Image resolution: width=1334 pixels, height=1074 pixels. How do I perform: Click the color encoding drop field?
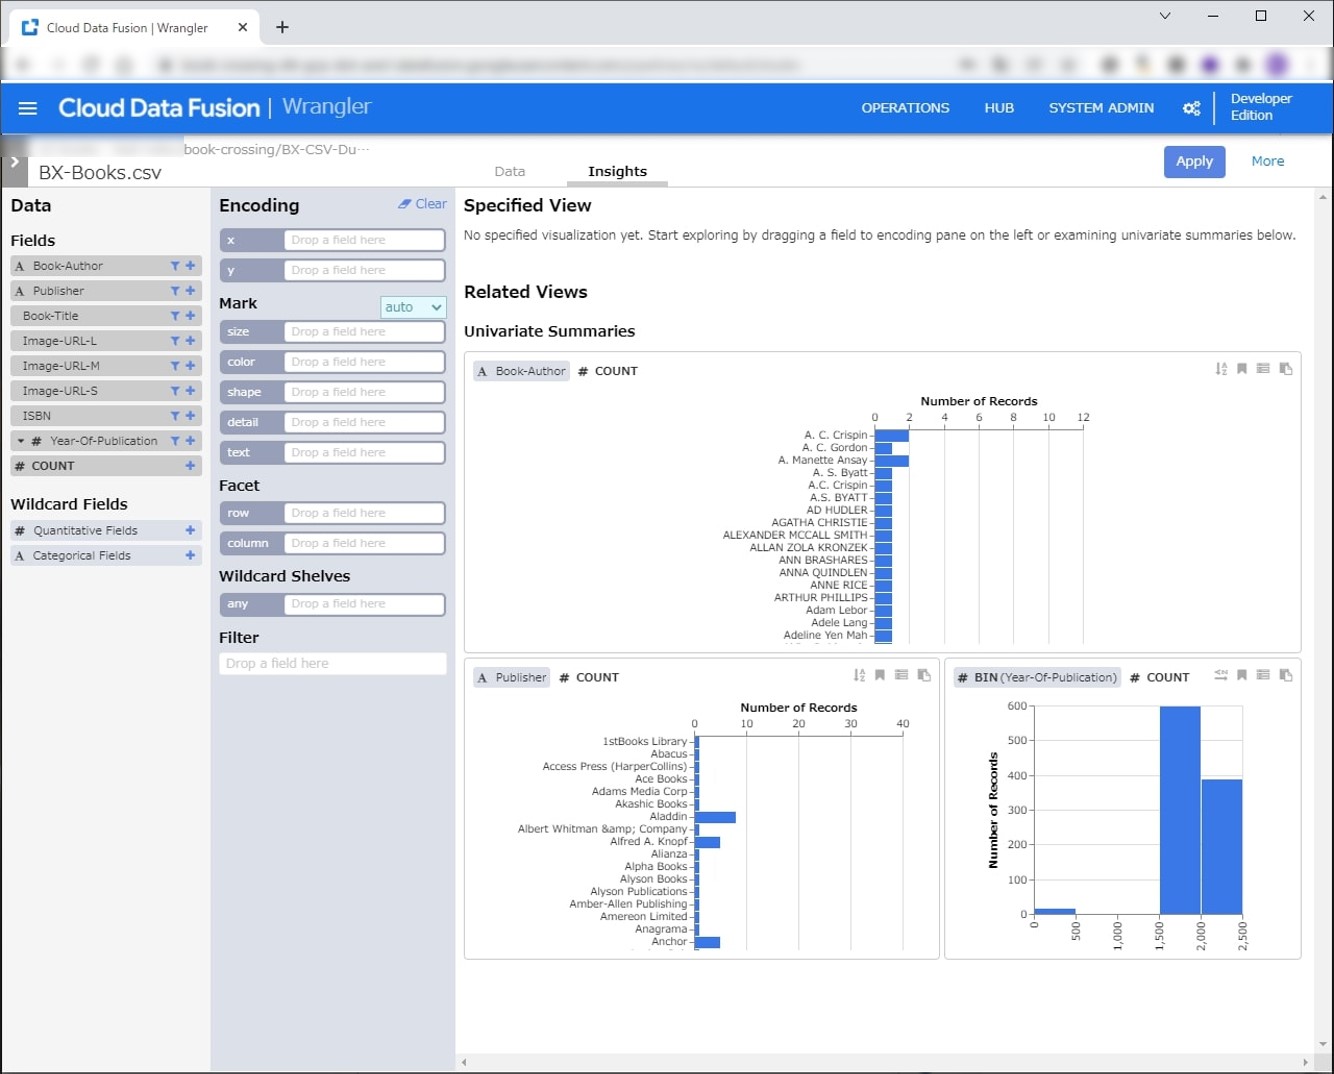pos(364,362)
